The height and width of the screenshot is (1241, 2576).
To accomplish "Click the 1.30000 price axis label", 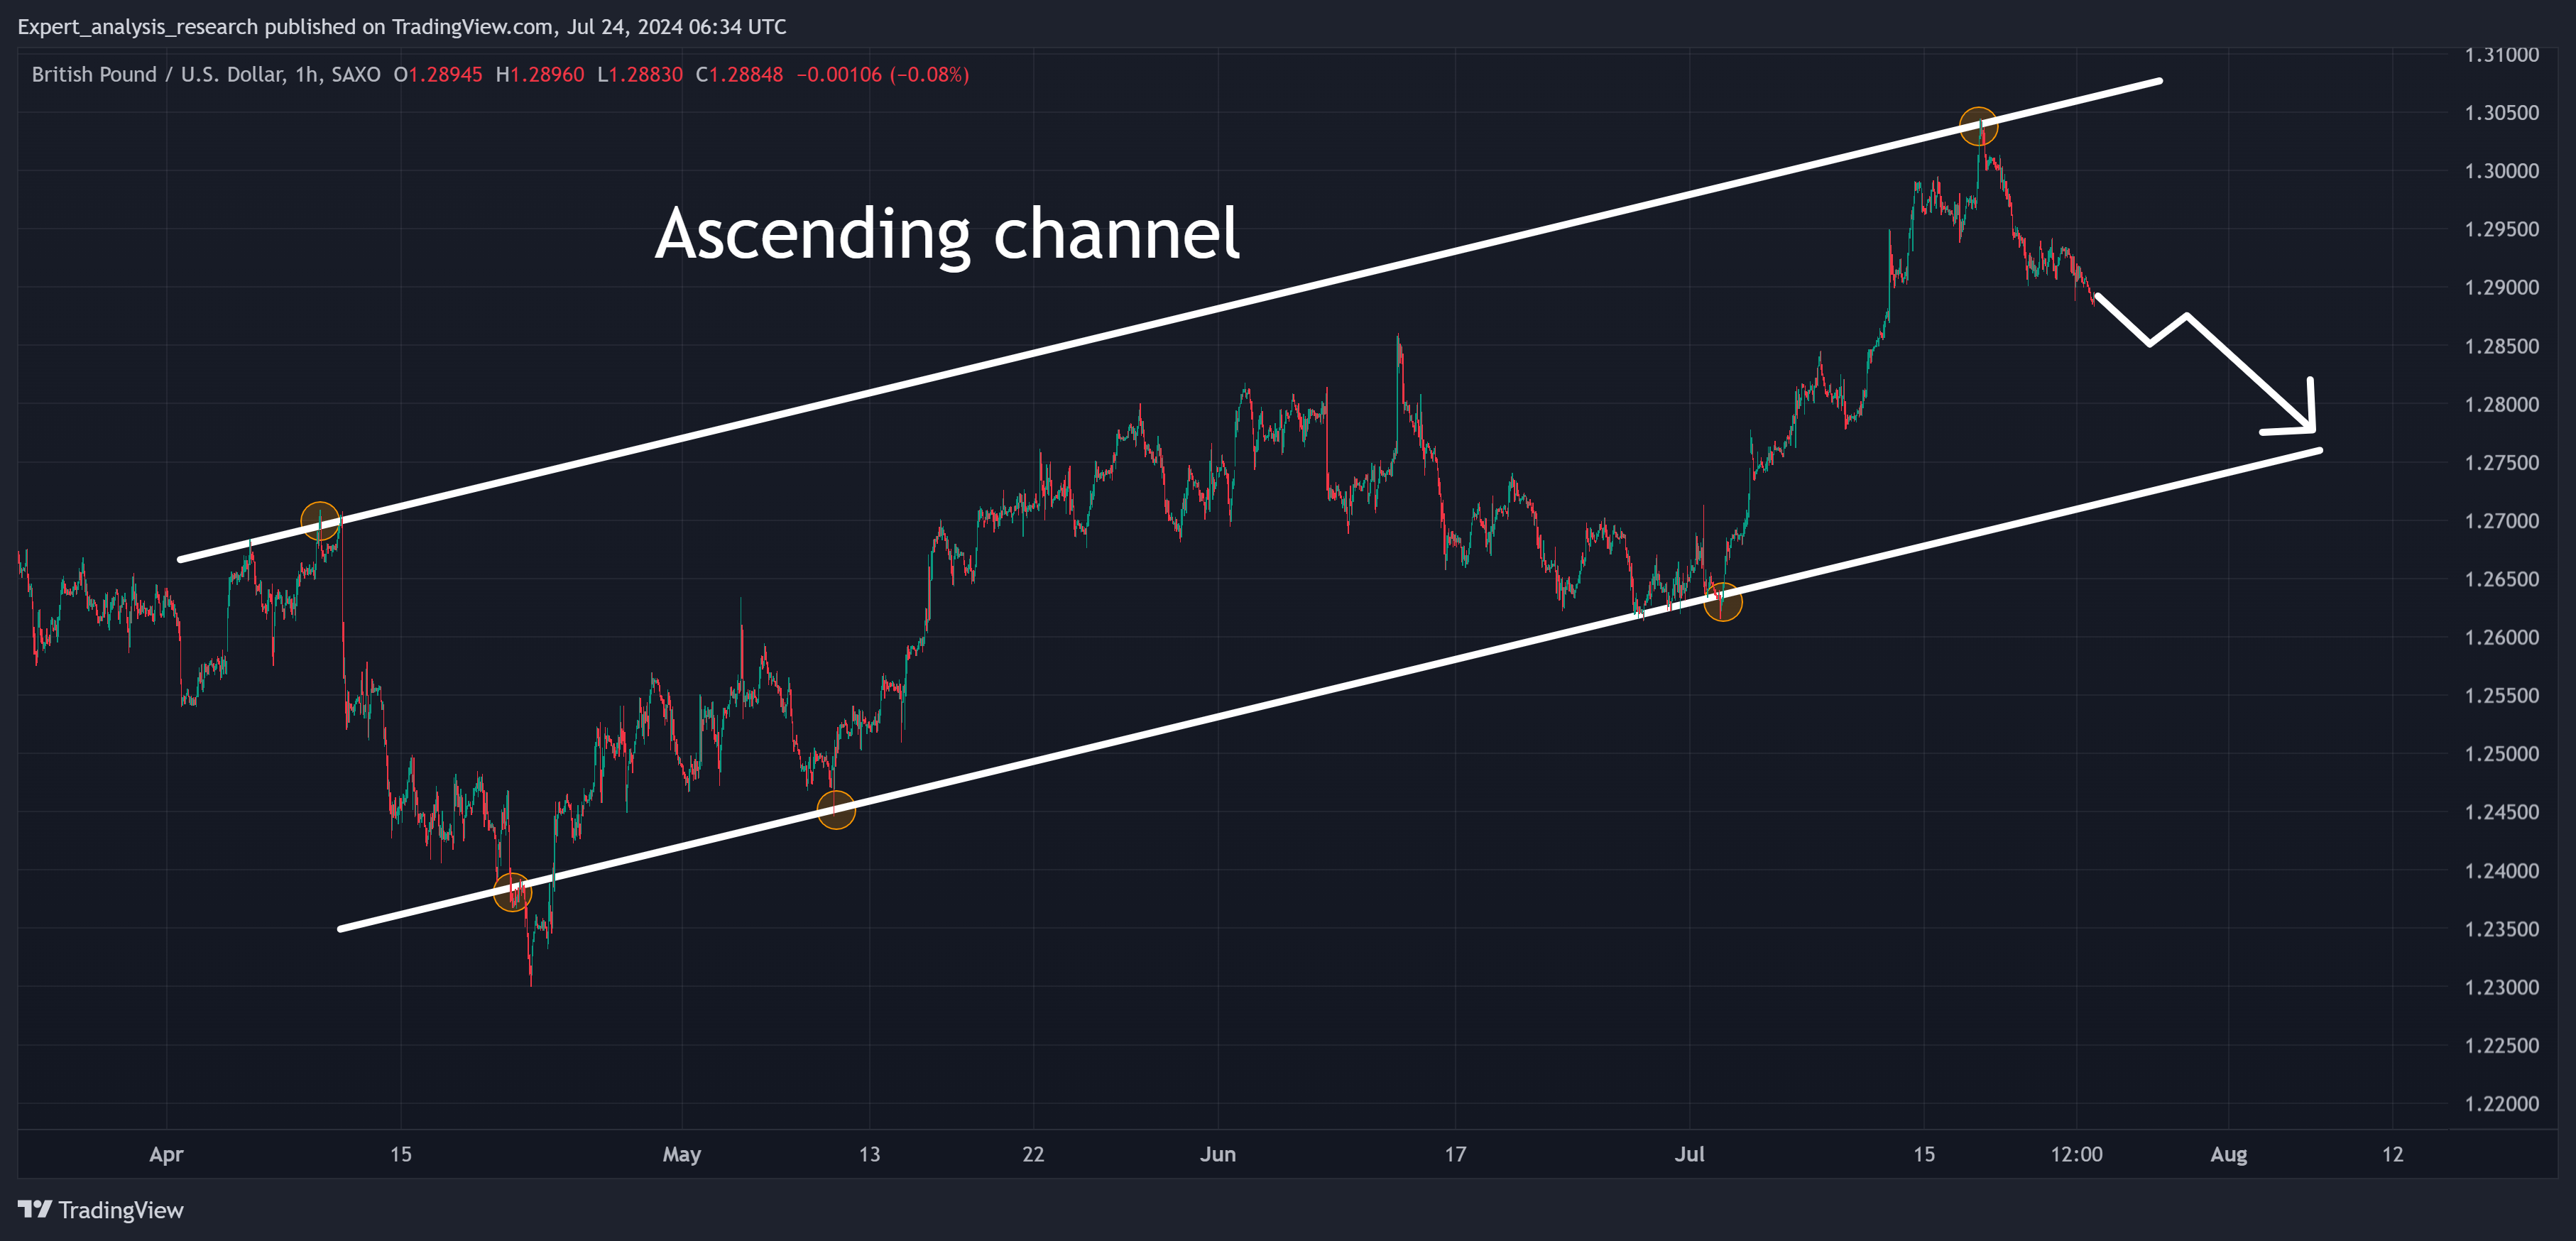I will [2501, 171].
